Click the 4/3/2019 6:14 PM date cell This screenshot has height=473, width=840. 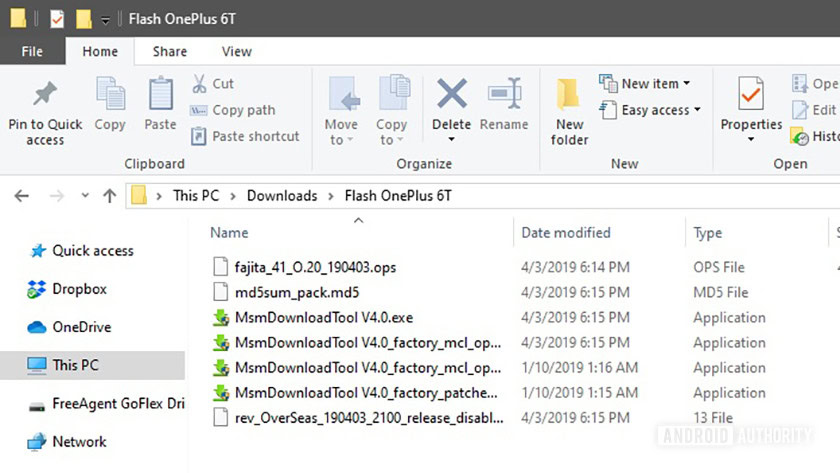pyautogui.click(x=575, y=267)
